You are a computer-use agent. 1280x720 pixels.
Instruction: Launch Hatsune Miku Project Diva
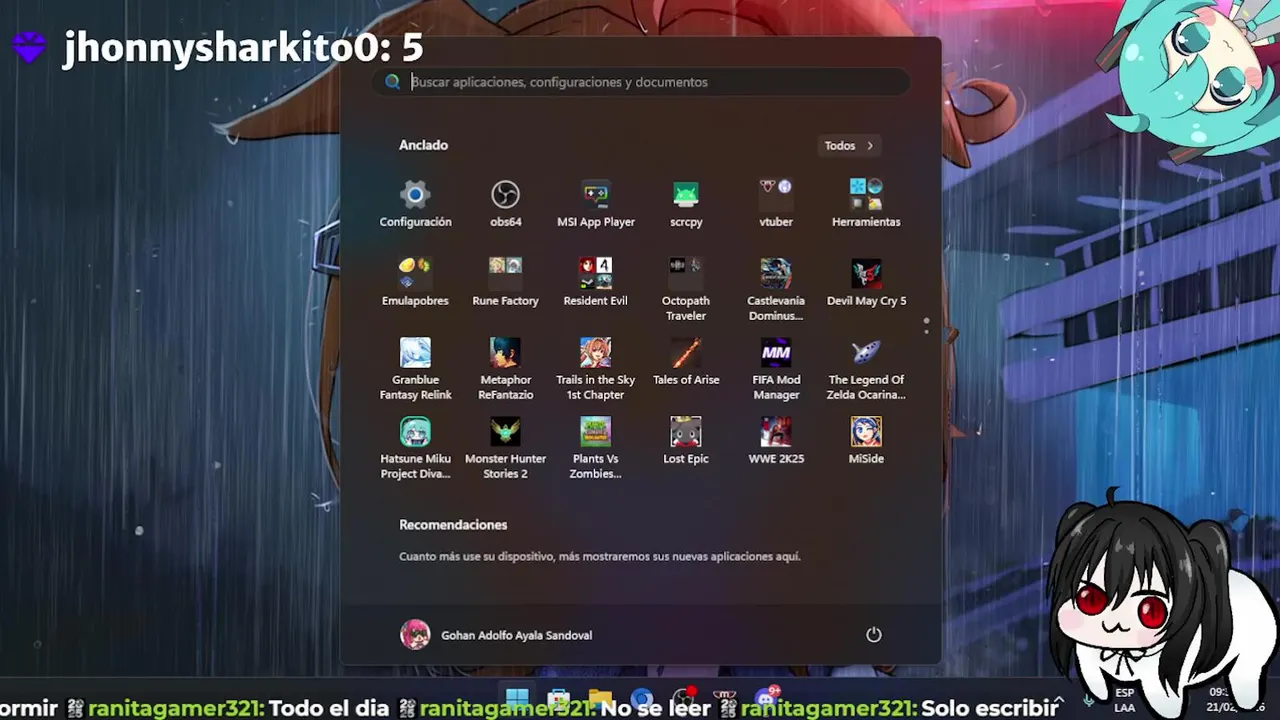point(415,448)
